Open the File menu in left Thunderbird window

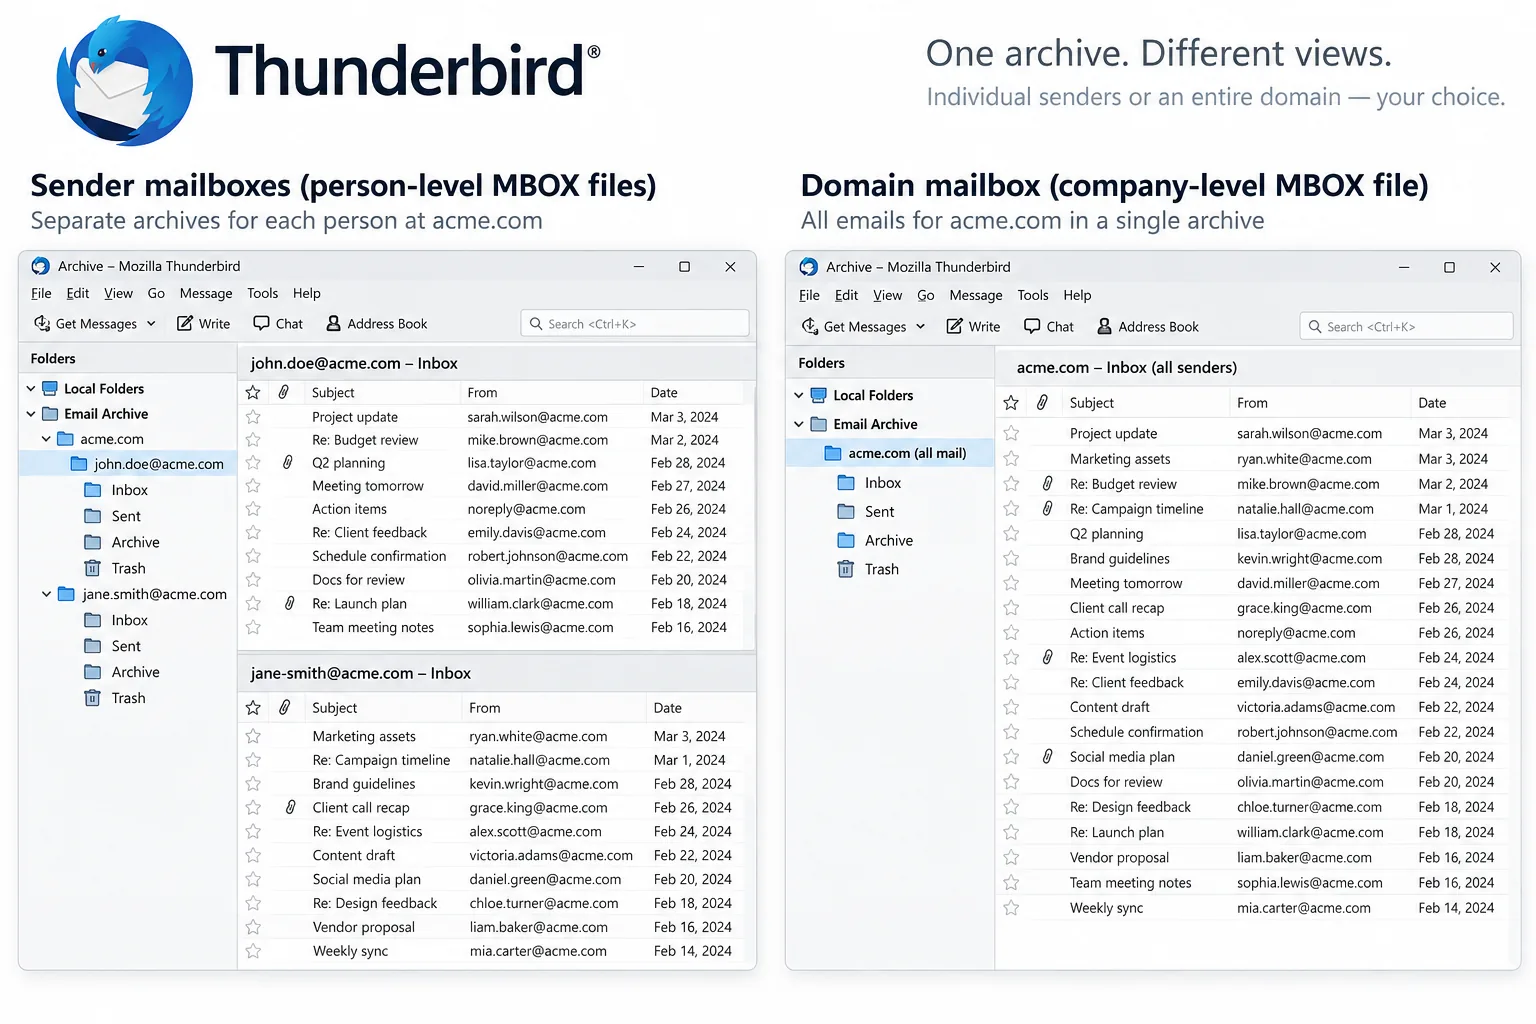tap(41, 293)
